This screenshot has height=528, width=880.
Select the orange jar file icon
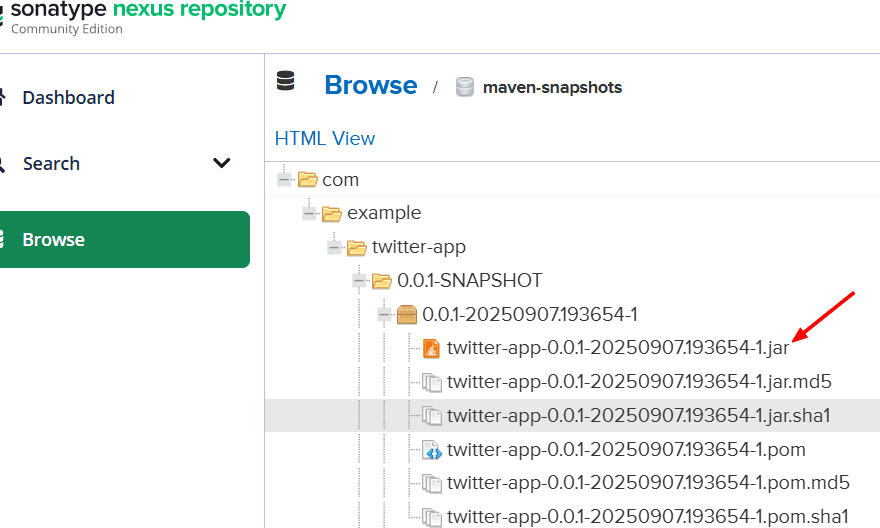(431, 348)
